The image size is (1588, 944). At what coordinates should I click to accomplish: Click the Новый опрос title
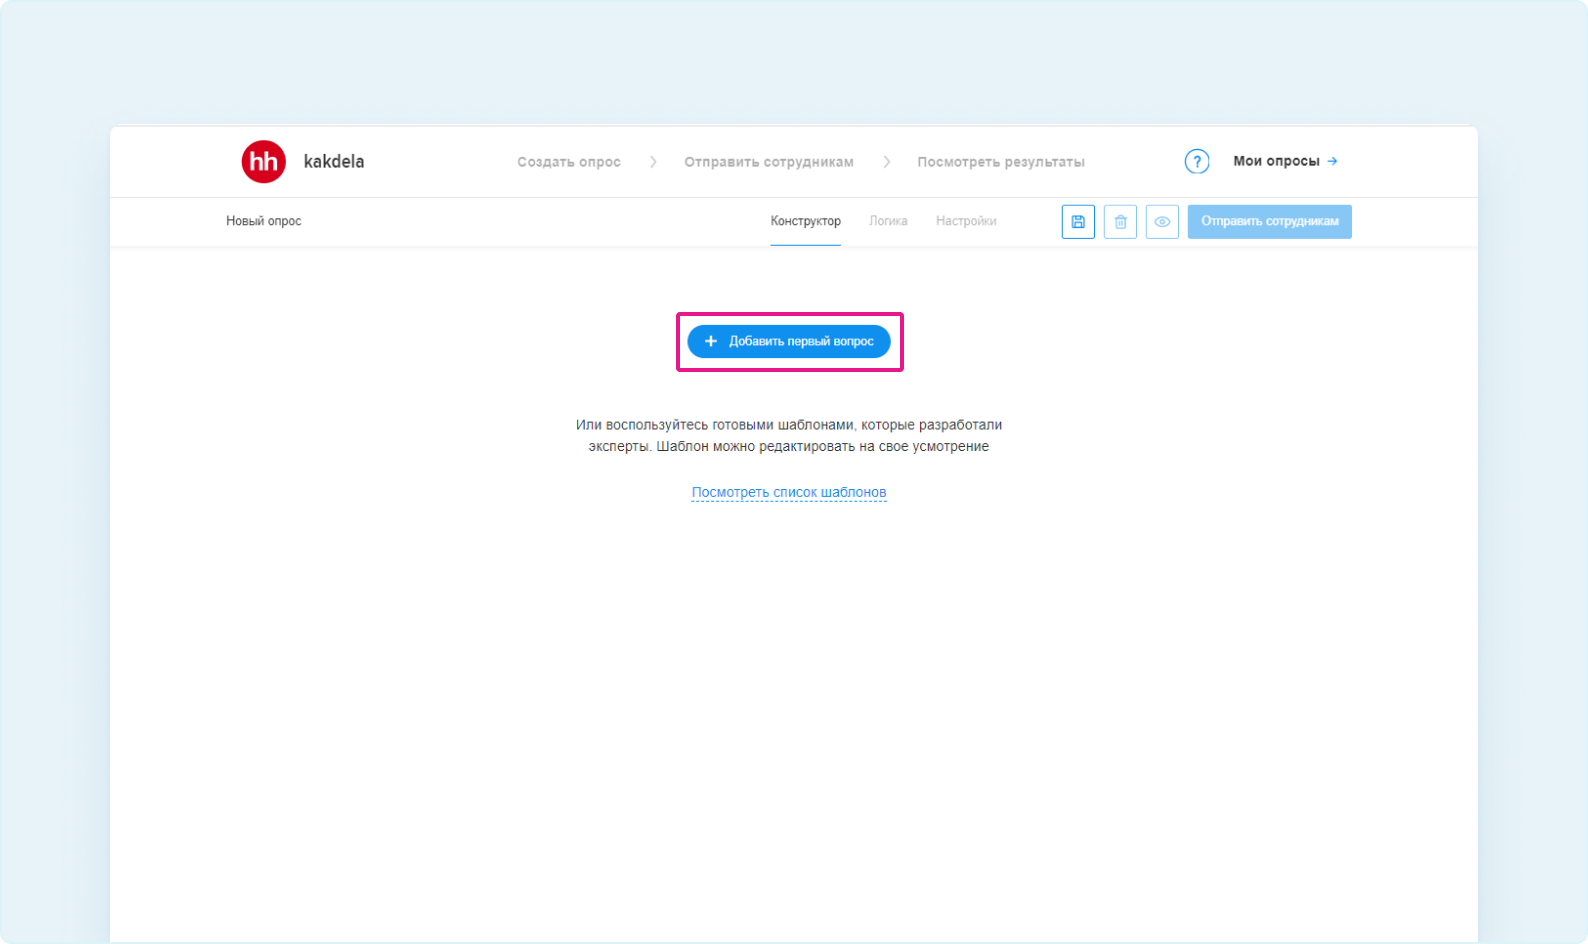pyautogui.click(x=263, y=221)
